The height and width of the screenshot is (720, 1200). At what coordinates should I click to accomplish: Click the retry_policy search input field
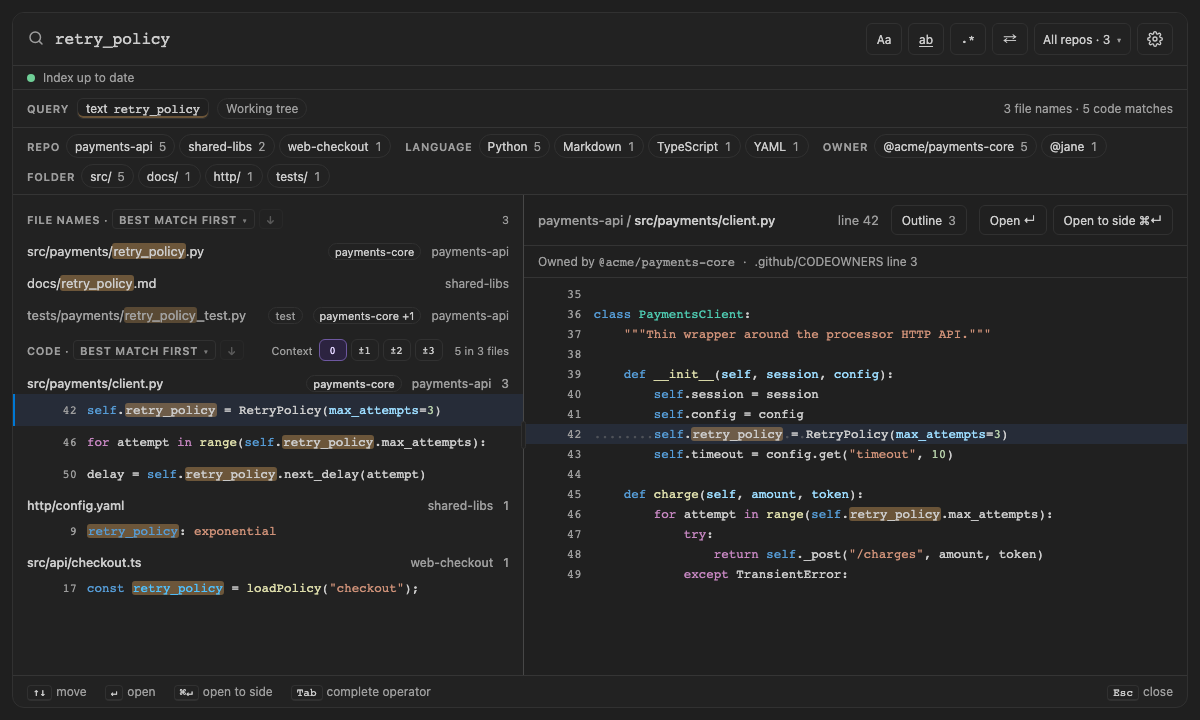point(450,39)
